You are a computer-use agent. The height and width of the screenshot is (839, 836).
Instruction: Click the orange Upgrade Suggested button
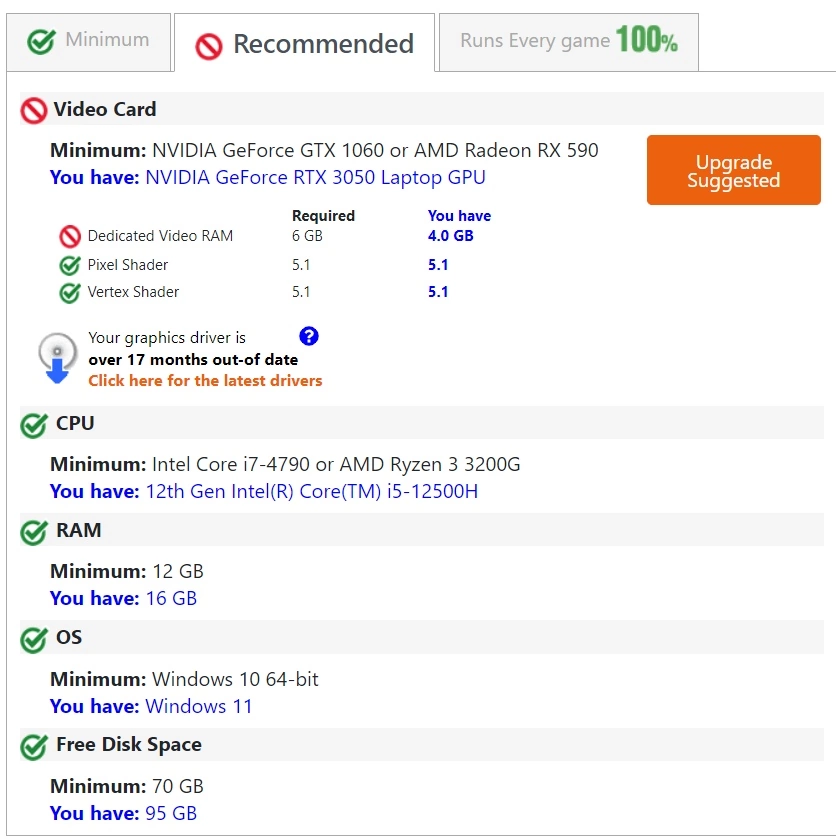tap(733, 170)
